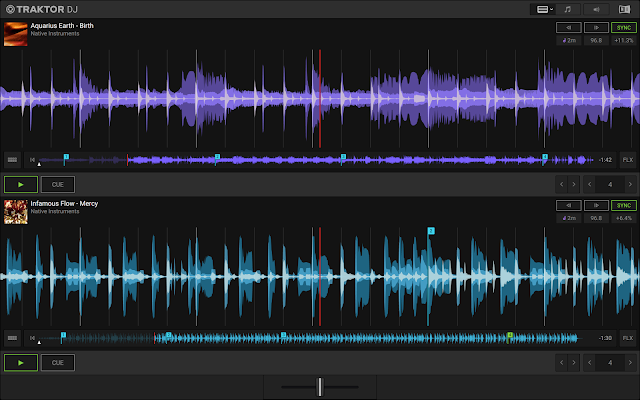Skip to track start on bottom deck overview
640x400 pixels.
tap(32, 338)
